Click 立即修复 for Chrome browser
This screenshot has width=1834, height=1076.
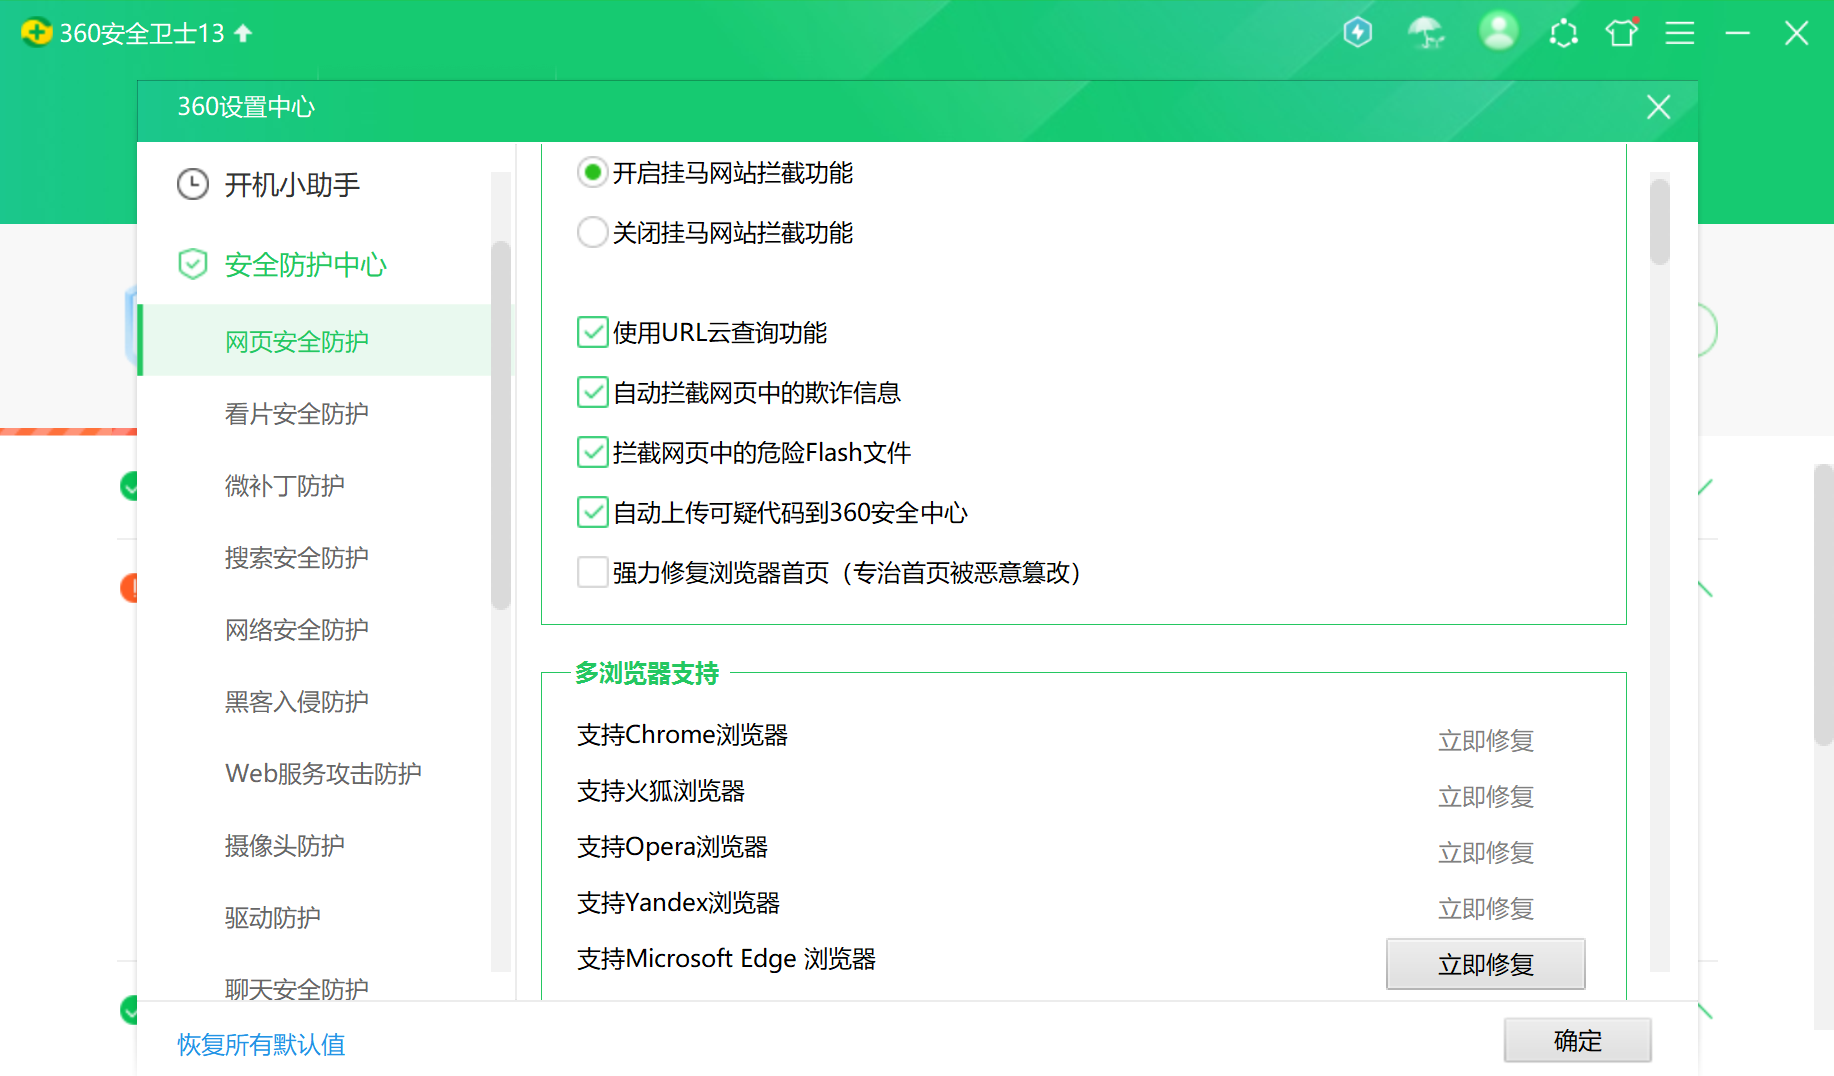tap(1485, 741)
